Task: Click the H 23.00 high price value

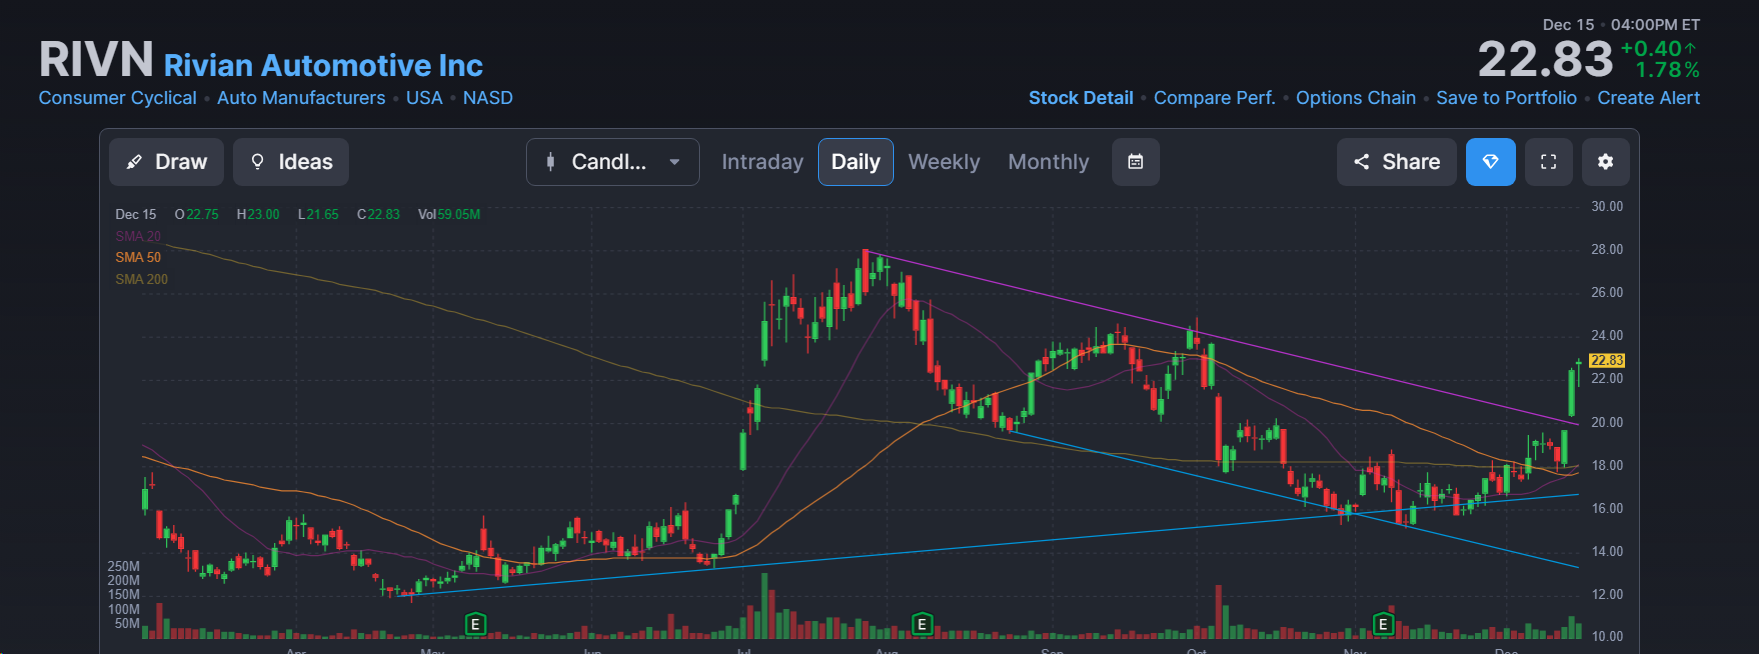Action: point(258,214)
